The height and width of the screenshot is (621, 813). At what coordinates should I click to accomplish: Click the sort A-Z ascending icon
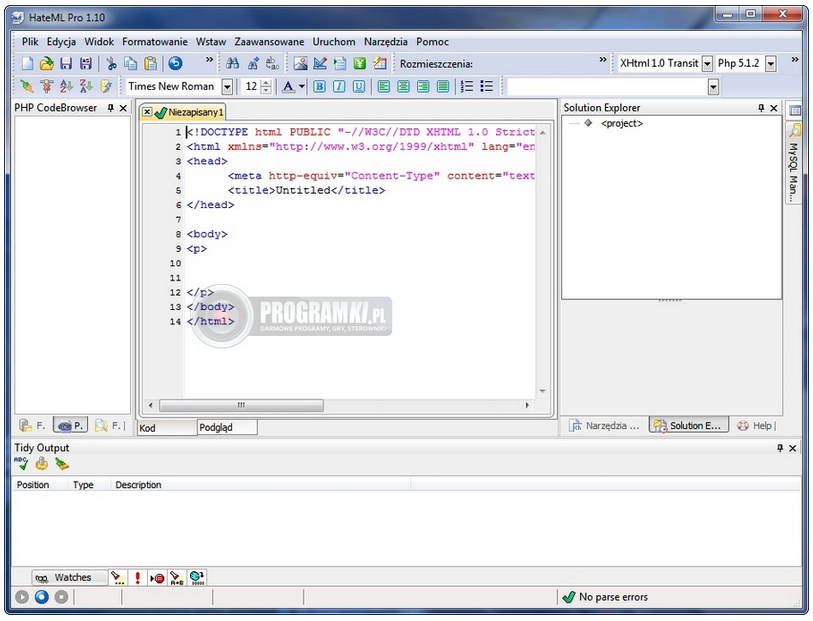[x=66, y=86]
